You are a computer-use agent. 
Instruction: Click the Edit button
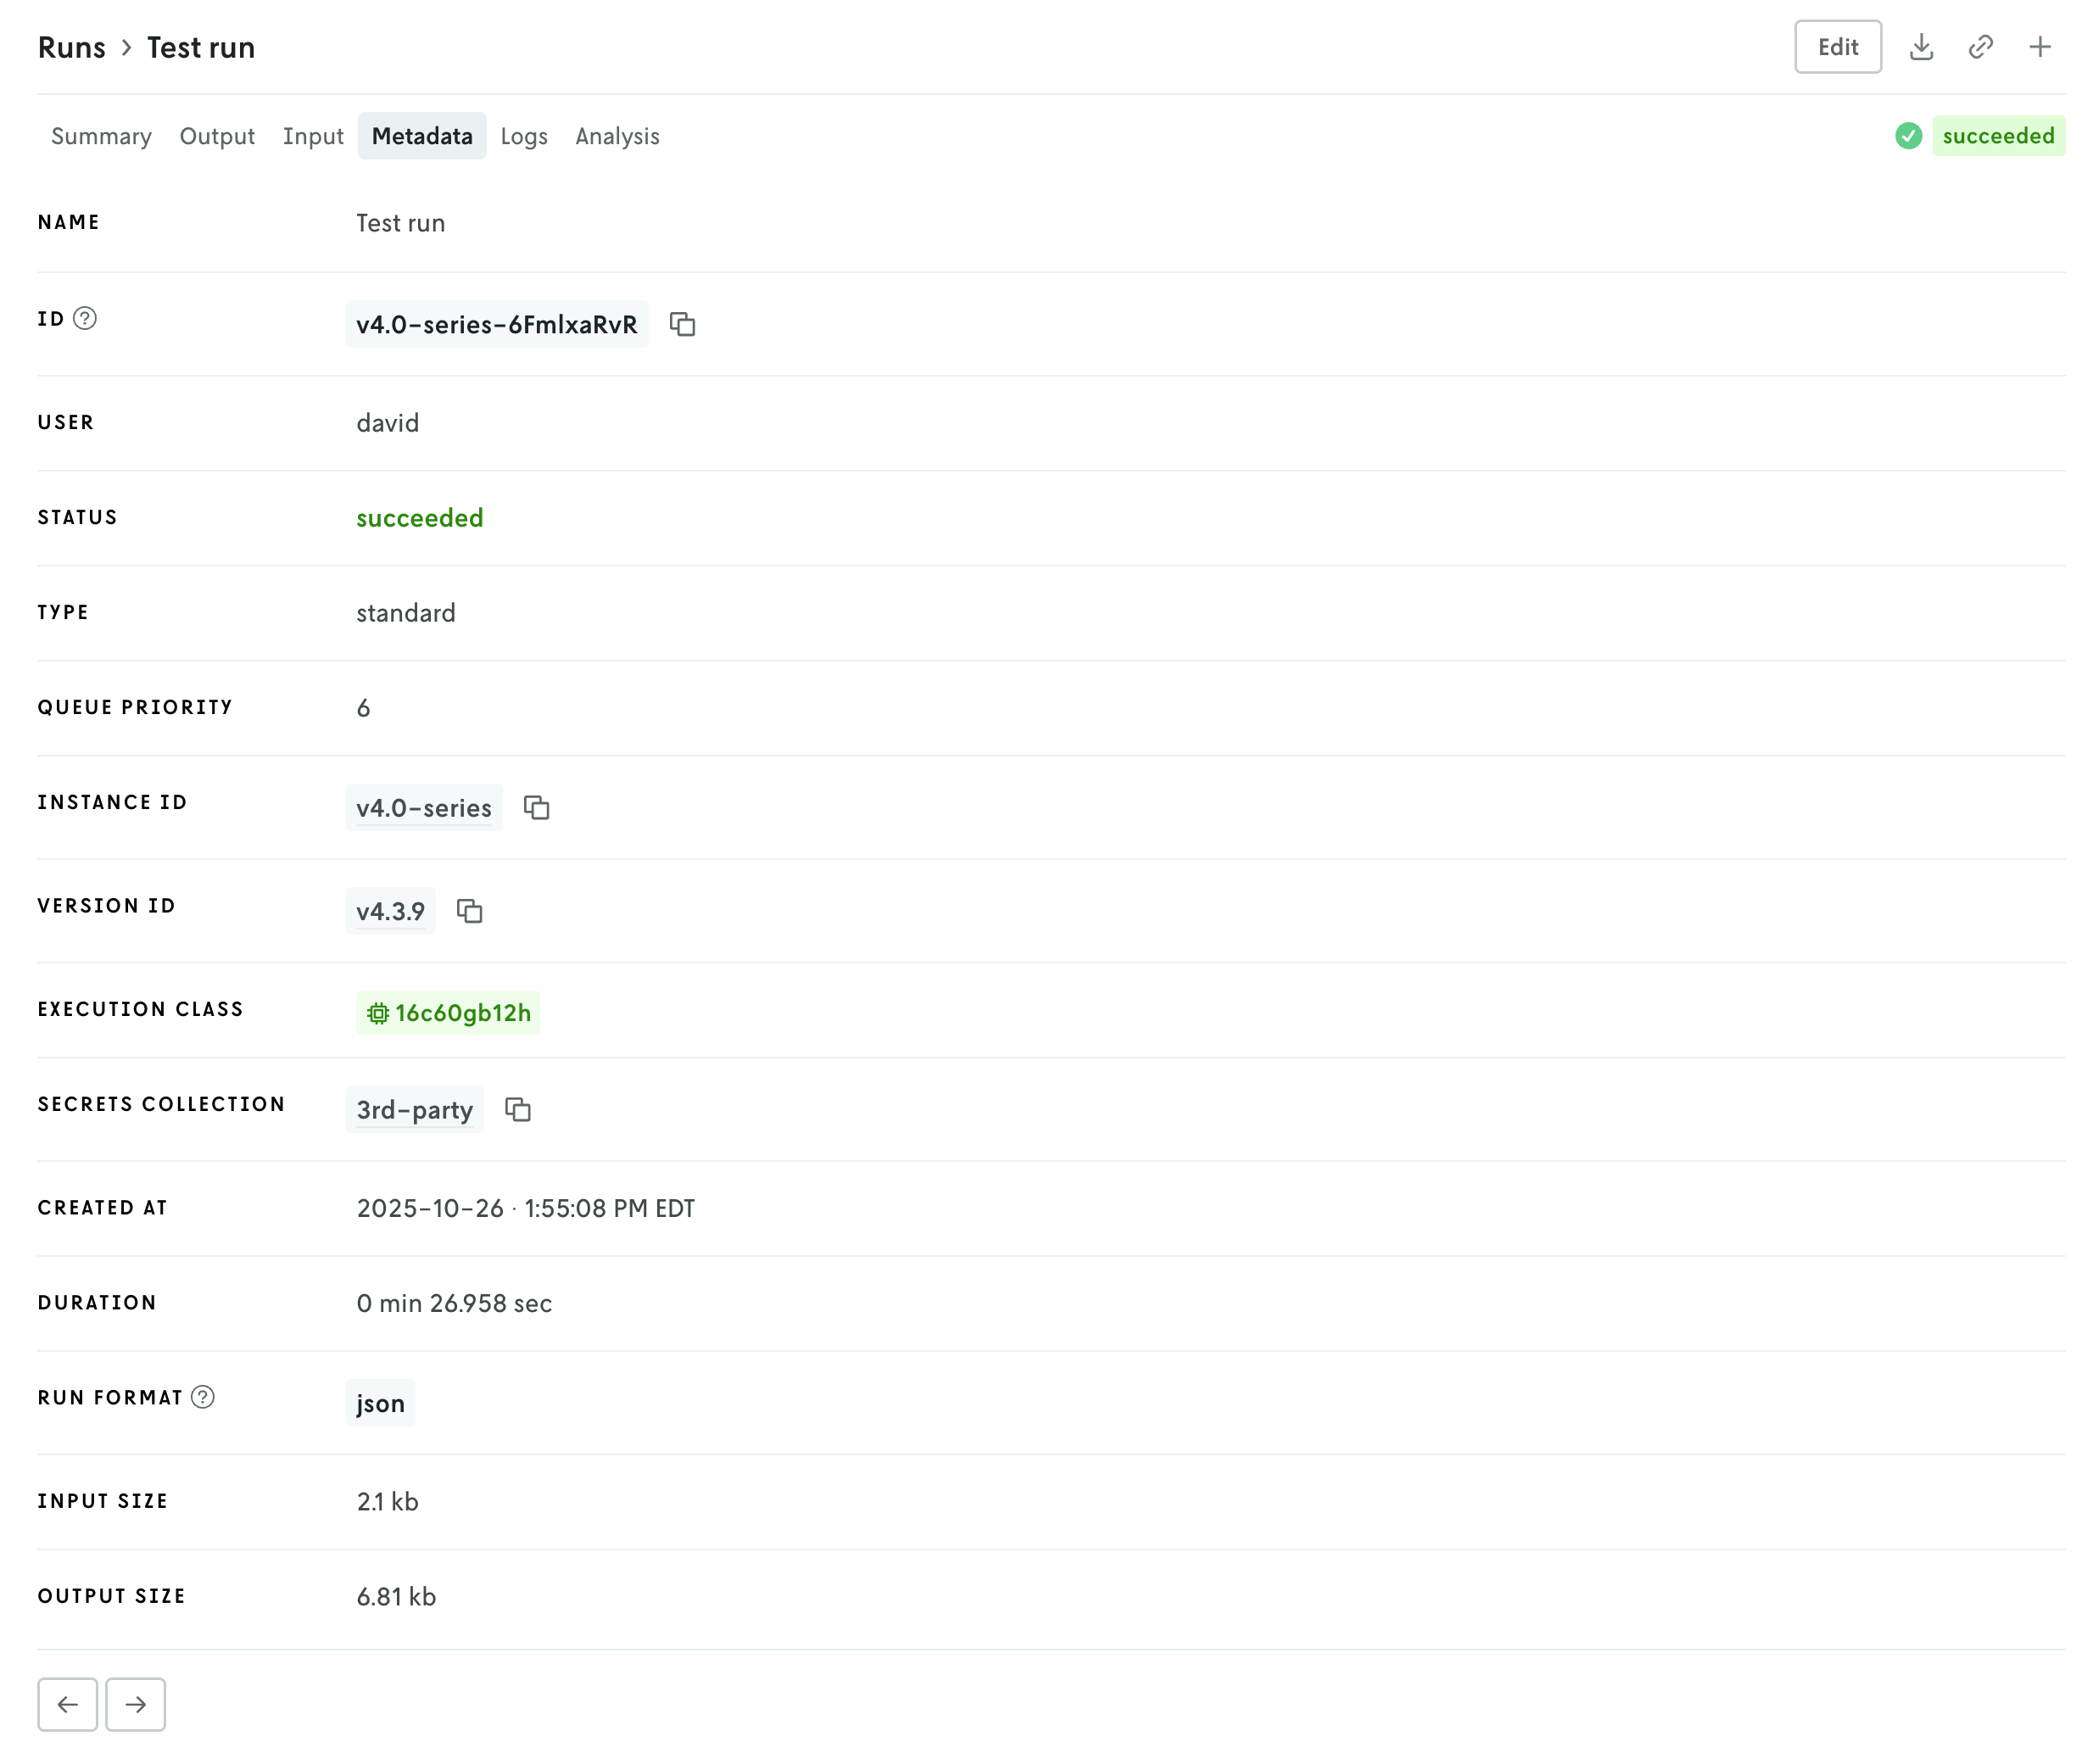click(x=1837, y=46)
